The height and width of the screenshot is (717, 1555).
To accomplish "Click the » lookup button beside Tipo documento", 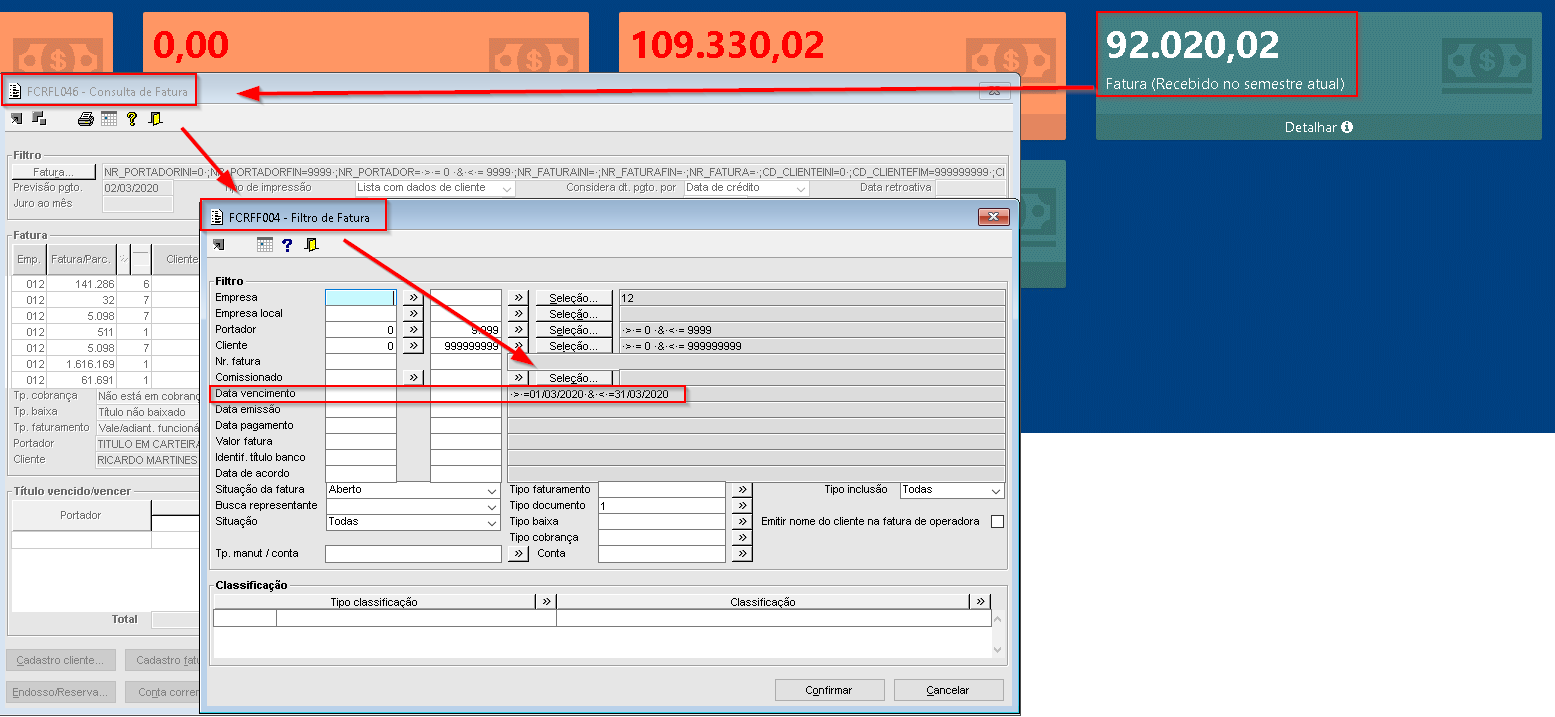I will click(x=741, y=506).
